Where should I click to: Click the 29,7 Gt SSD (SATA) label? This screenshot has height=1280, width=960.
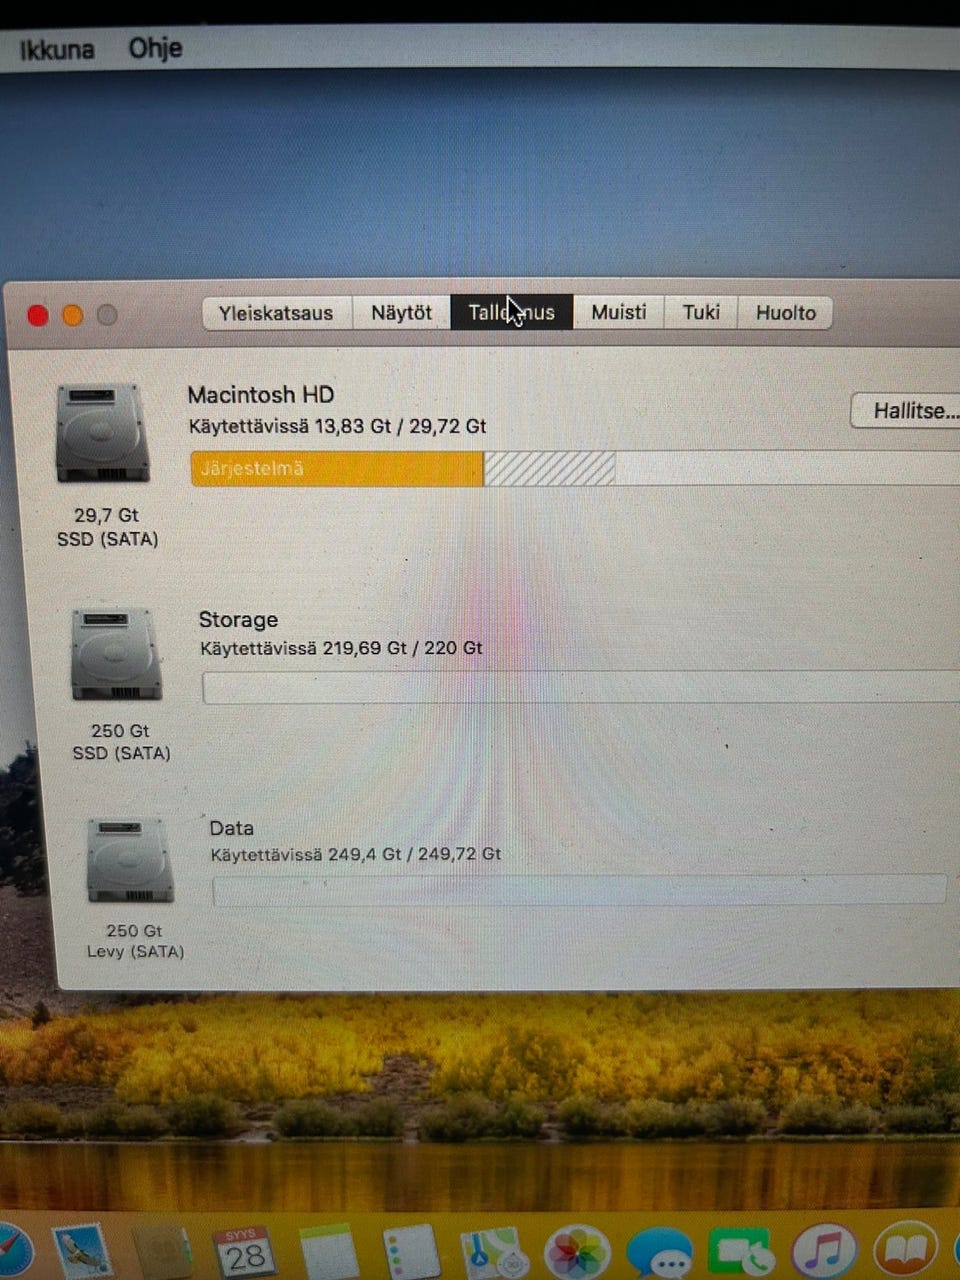point(107,527)
